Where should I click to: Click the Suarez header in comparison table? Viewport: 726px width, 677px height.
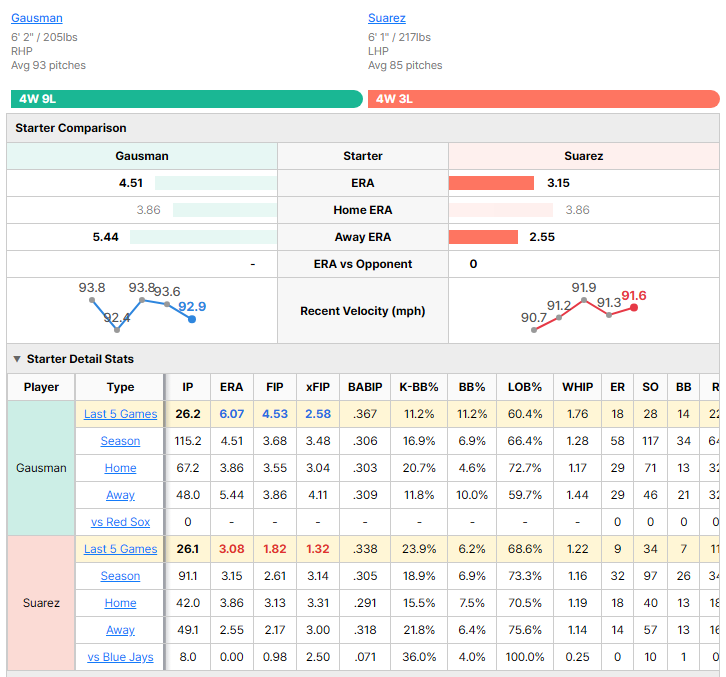[x=583, y=156]
